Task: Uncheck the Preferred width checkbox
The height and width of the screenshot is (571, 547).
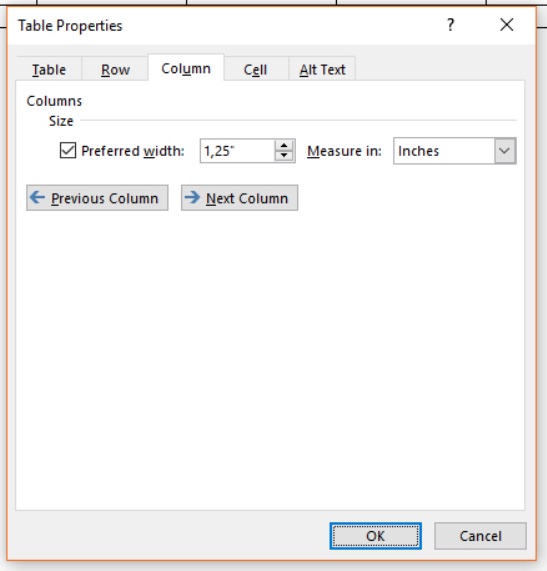Action: 68,150
